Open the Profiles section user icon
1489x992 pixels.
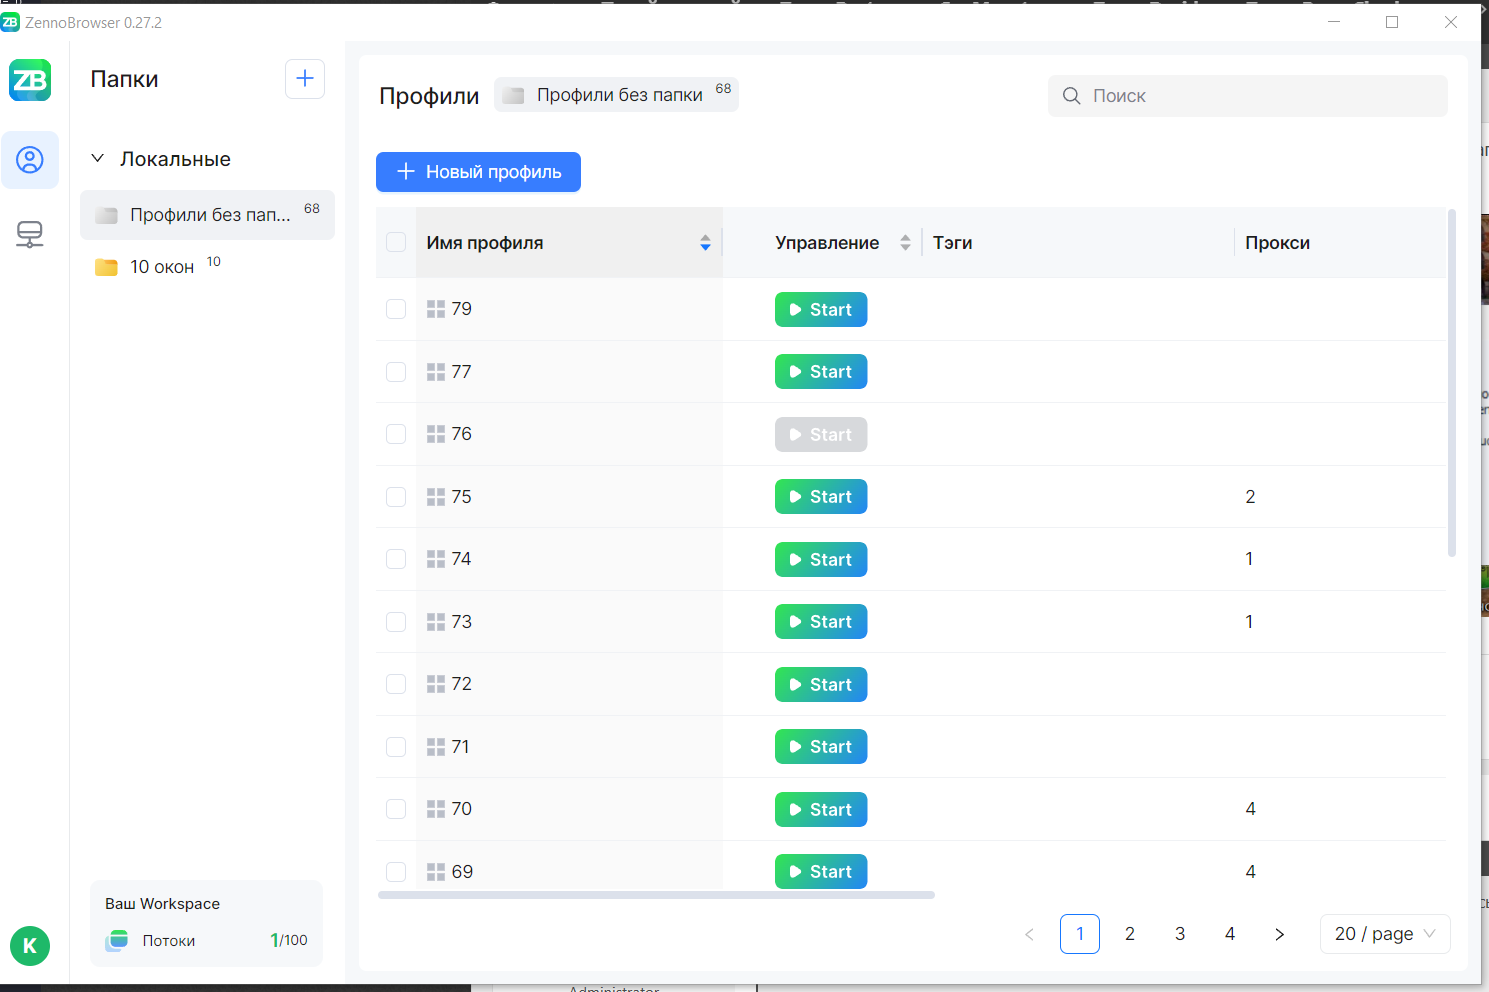pos(30,160)
